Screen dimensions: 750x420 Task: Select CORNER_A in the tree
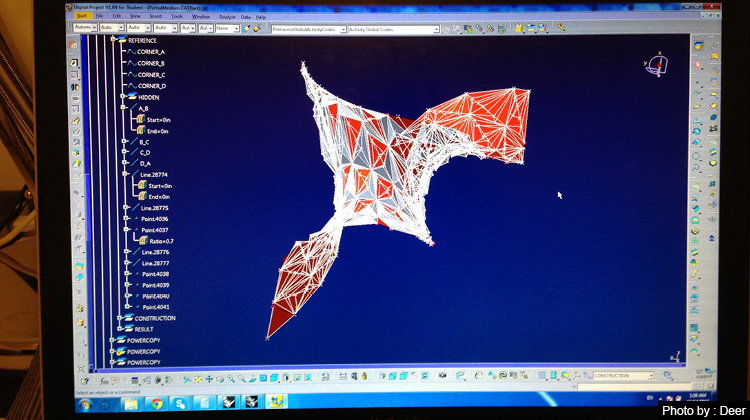[151, 52]
